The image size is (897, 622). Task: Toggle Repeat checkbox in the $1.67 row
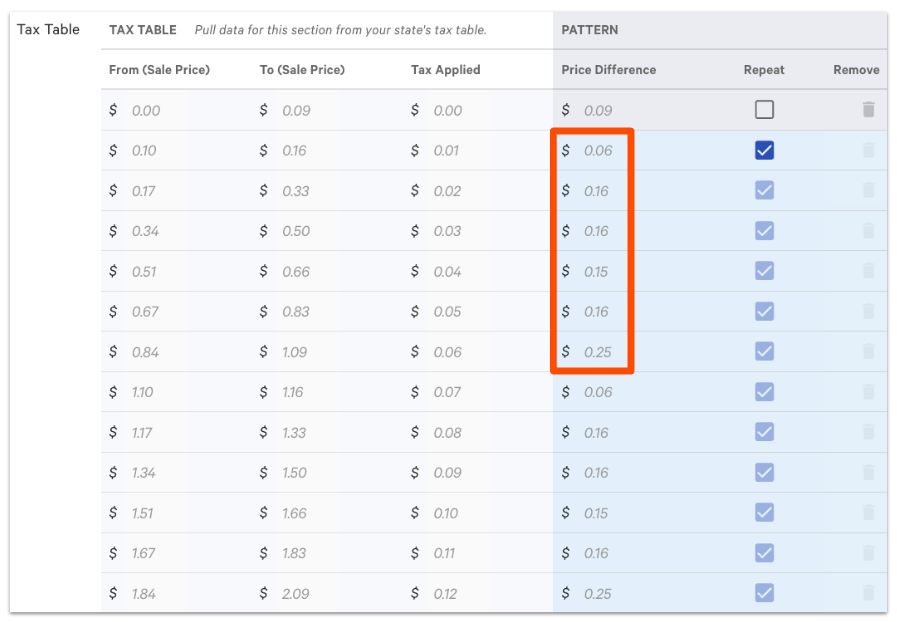764,553
